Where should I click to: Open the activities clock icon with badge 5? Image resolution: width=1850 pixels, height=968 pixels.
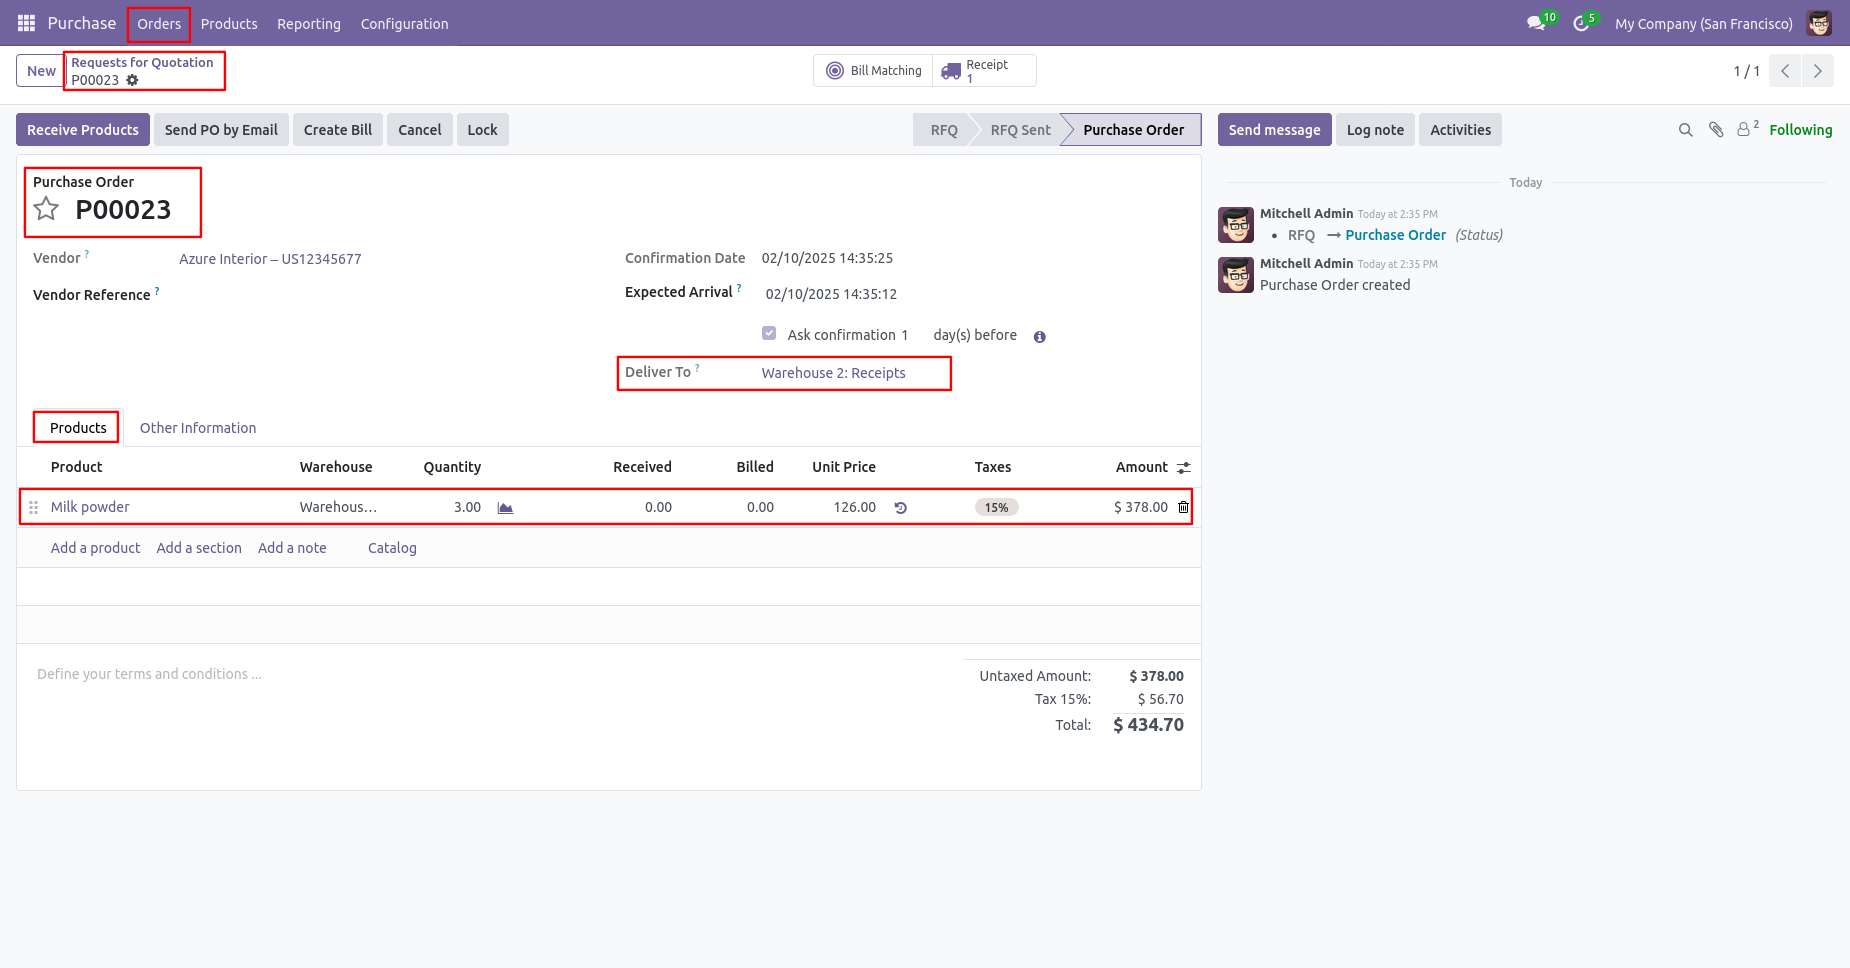click(1581, 23)
